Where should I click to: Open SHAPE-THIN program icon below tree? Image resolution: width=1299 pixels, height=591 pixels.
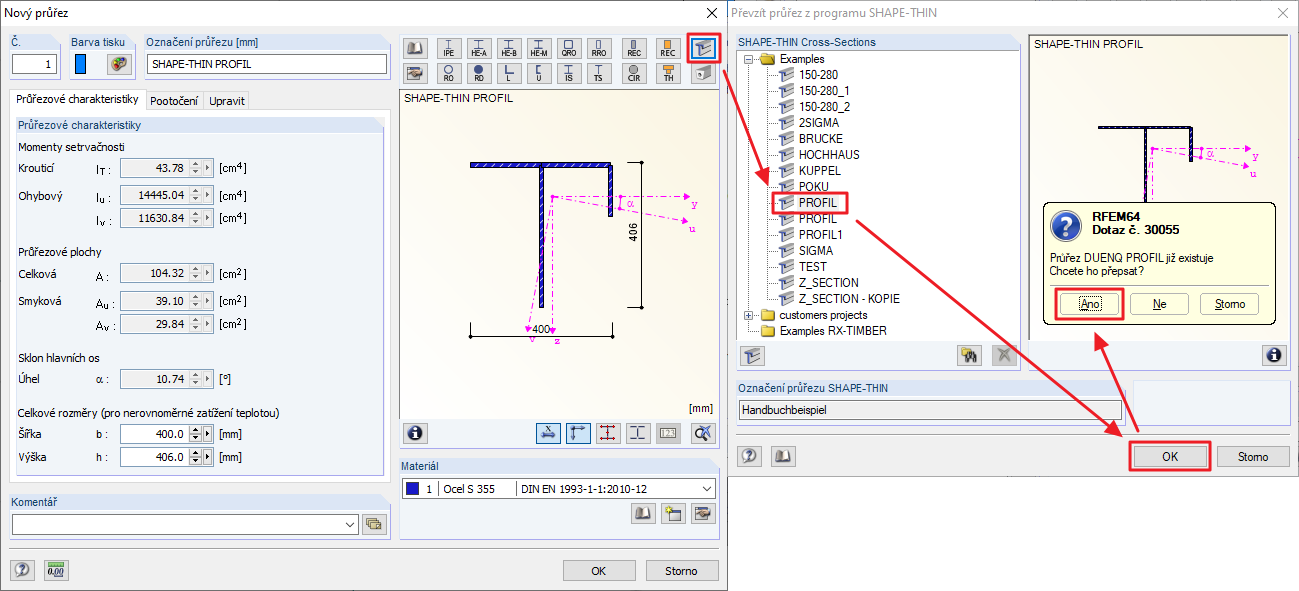tap(751, 355)
